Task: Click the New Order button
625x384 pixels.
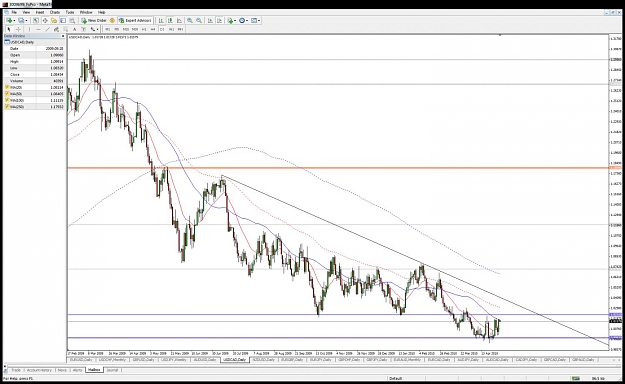Action: point(94,20)
